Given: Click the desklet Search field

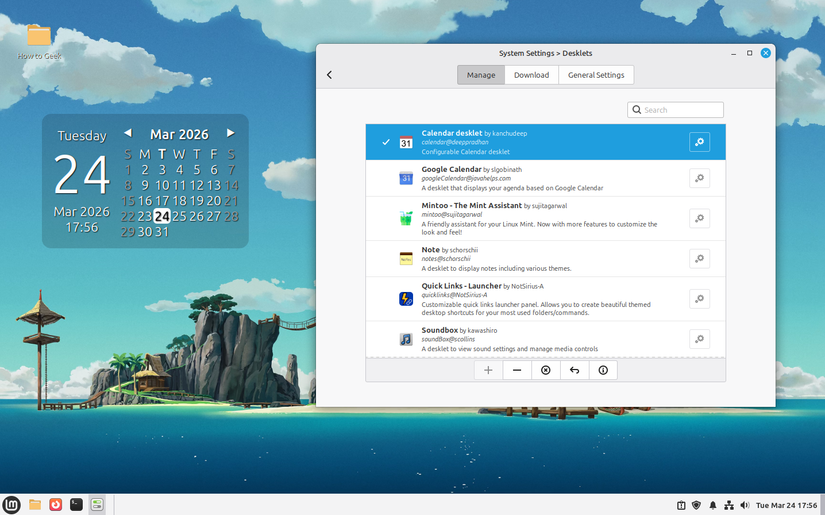Looking at the screenshot, I should (x=676, y=110).
